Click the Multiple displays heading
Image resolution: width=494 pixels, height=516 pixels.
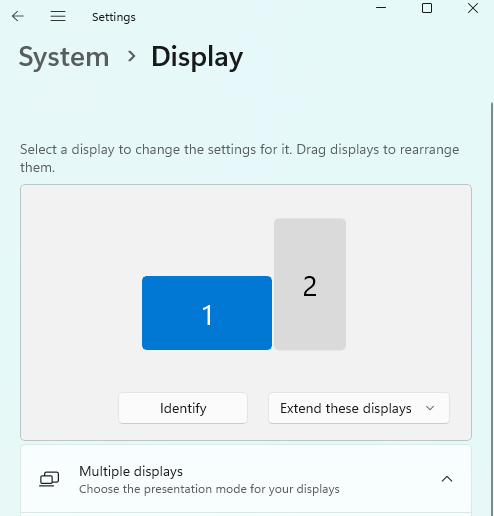[131, 471]
